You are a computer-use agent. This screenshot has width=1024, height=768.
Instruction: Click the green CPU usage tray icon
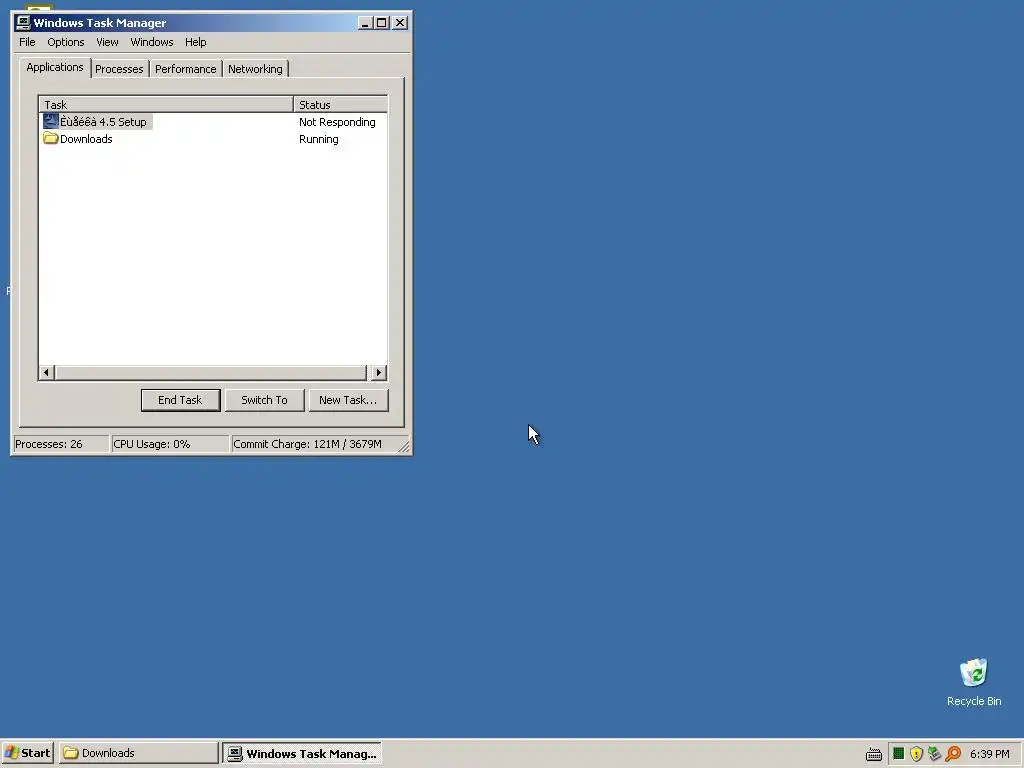tap(899, 754)
